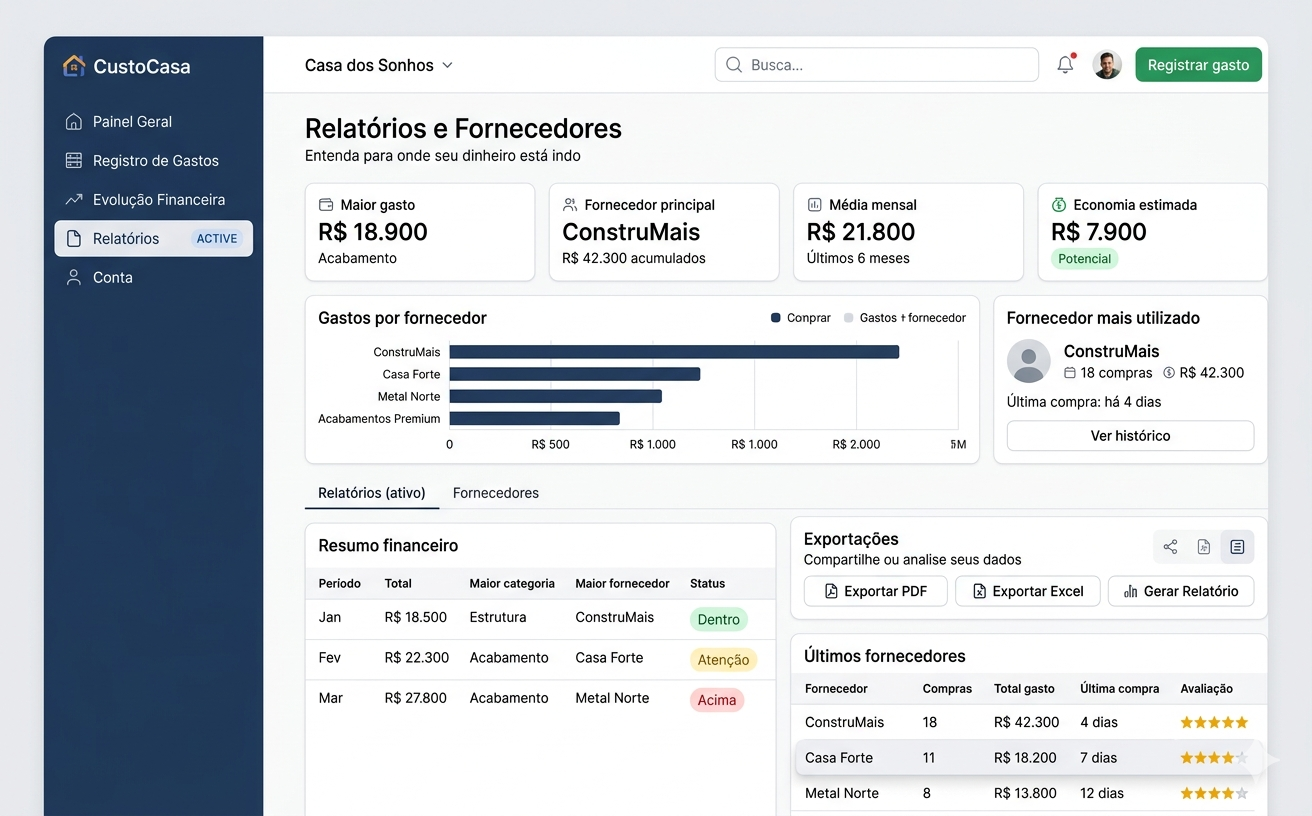Click the Acabamentos Premium bar in chart
The image size is (1312, 816).
click(535, 418)
